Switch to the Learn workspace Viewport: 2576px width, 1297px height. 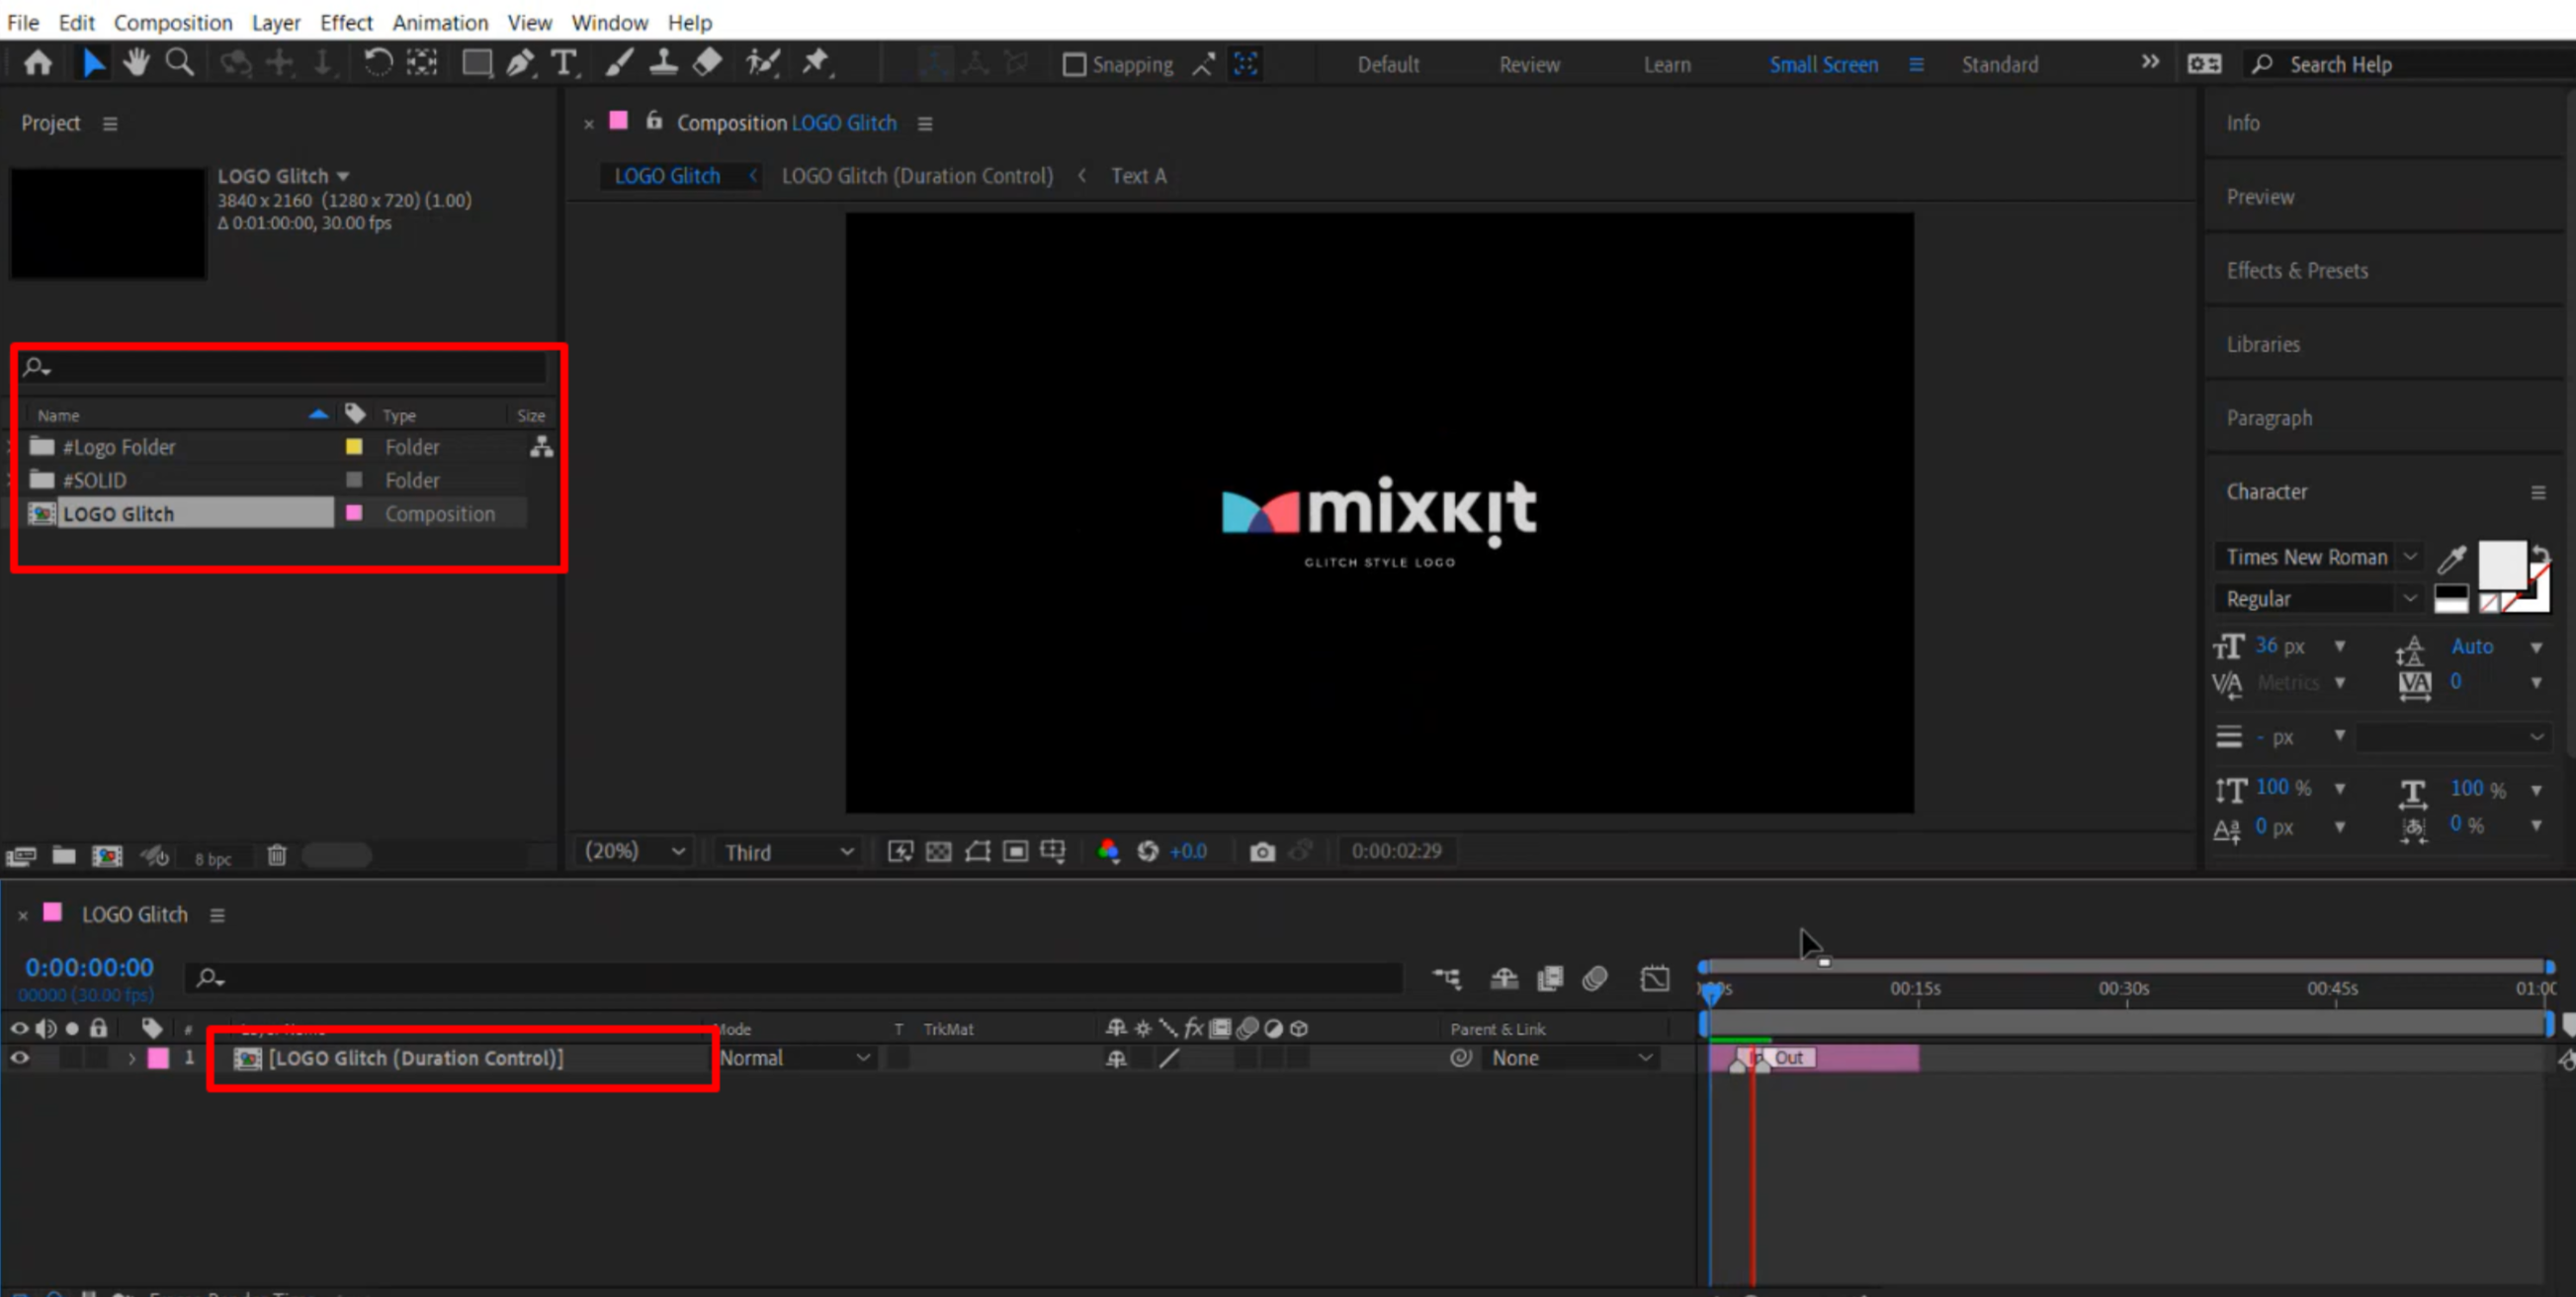[1666, 63]
